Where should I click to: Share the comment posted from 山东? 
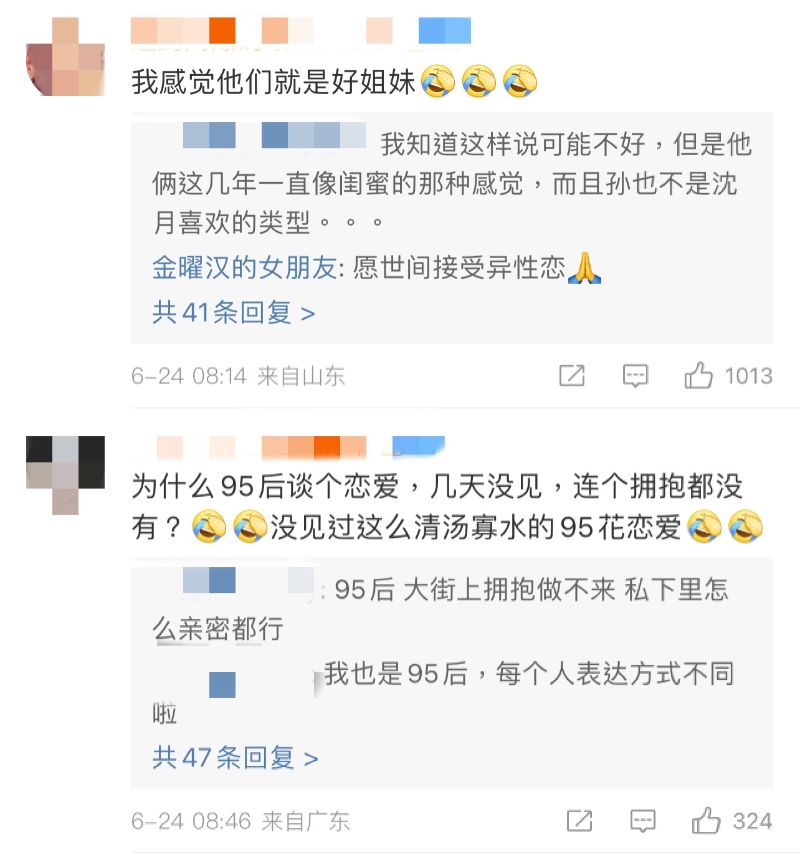[x=572, y=376]
